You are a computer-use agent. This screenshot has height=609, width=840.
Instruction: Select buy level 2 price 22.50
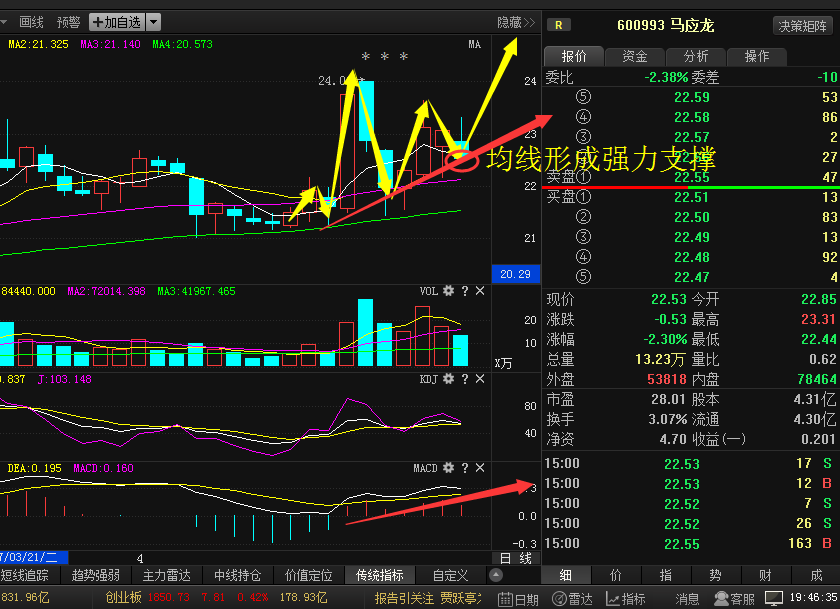click(x=692, y=217)
